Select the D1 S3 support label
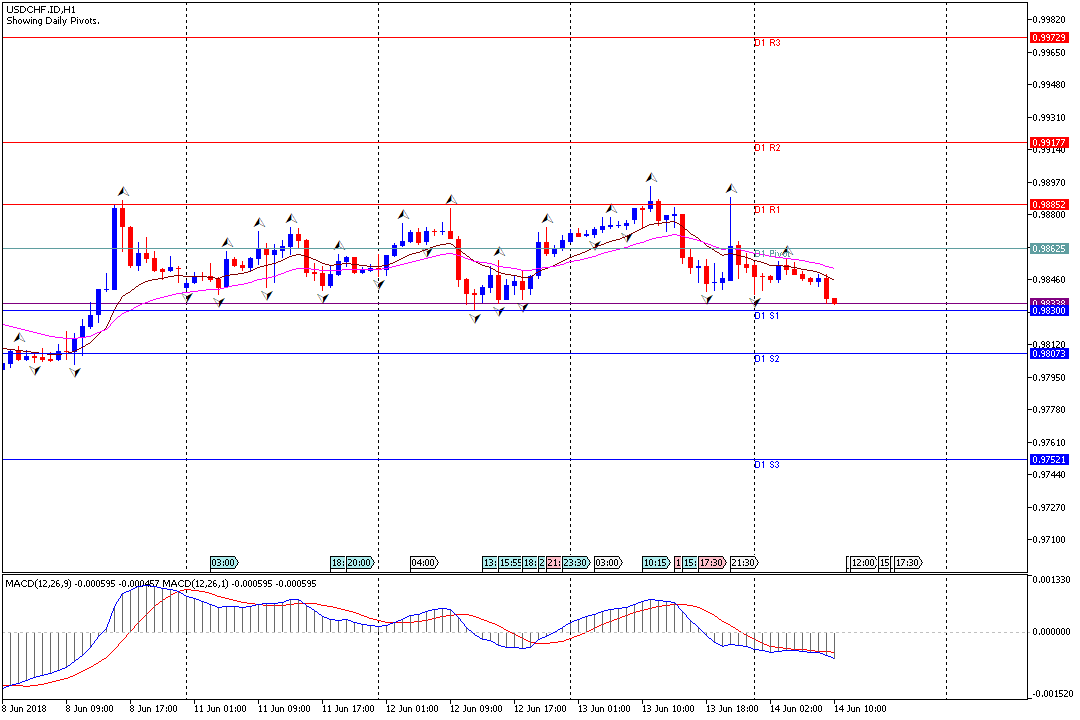The image size is (1080, 720). [x=767, y=465]
